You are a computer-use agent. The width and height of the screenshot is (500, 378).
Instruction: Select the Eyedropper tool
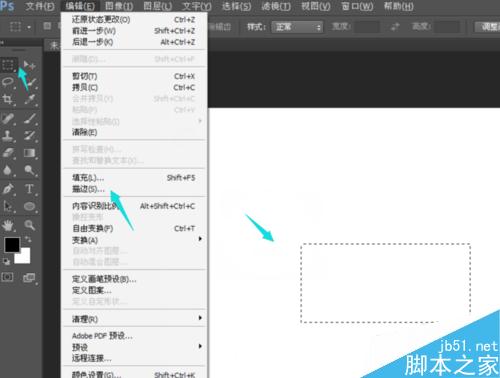30,99
